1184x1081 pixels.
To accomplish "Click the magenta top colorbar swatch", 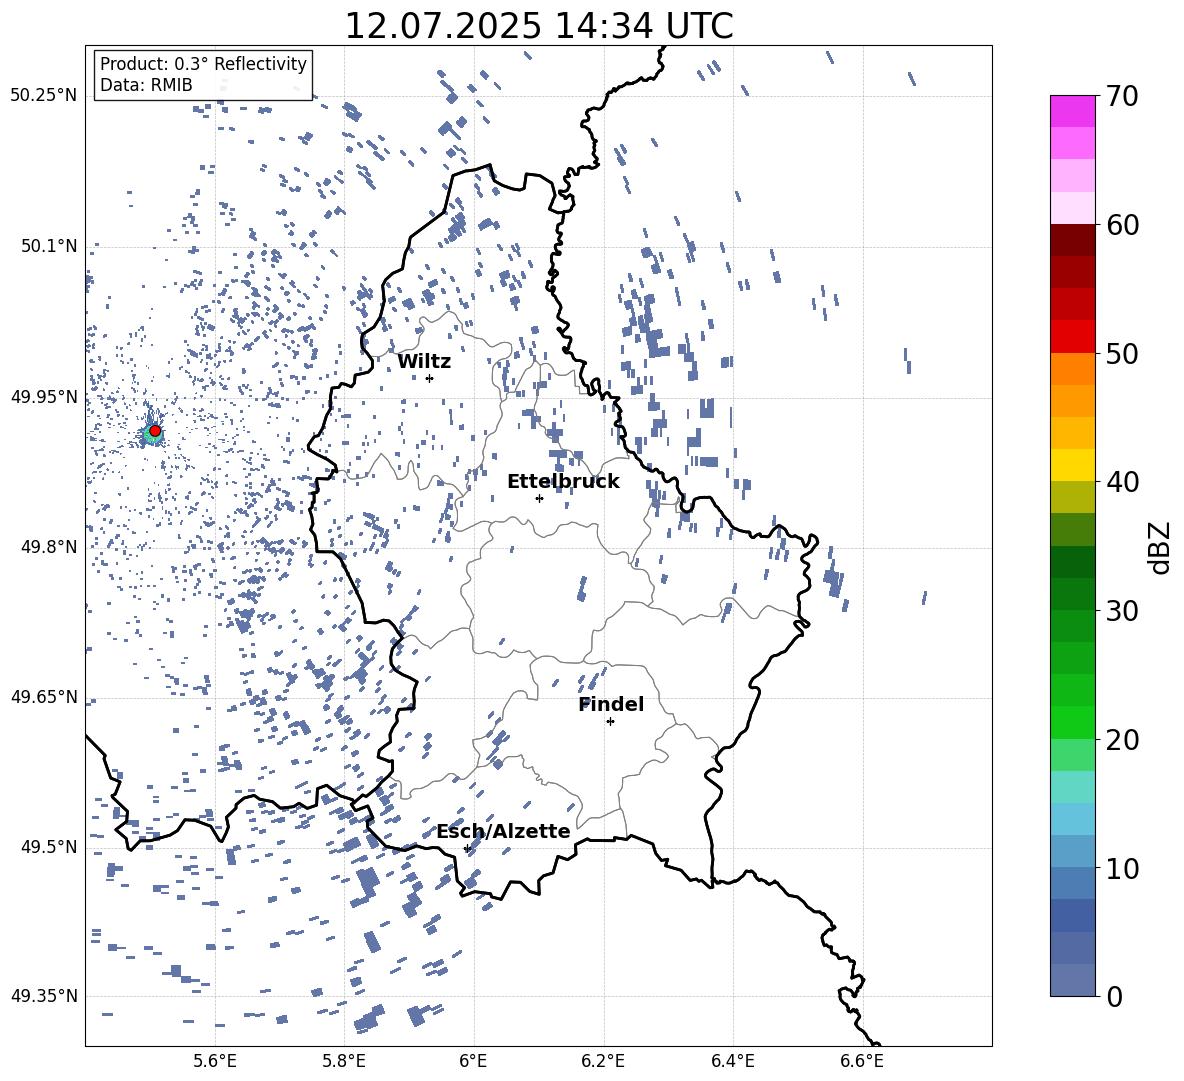I will tap(1073, 112).
